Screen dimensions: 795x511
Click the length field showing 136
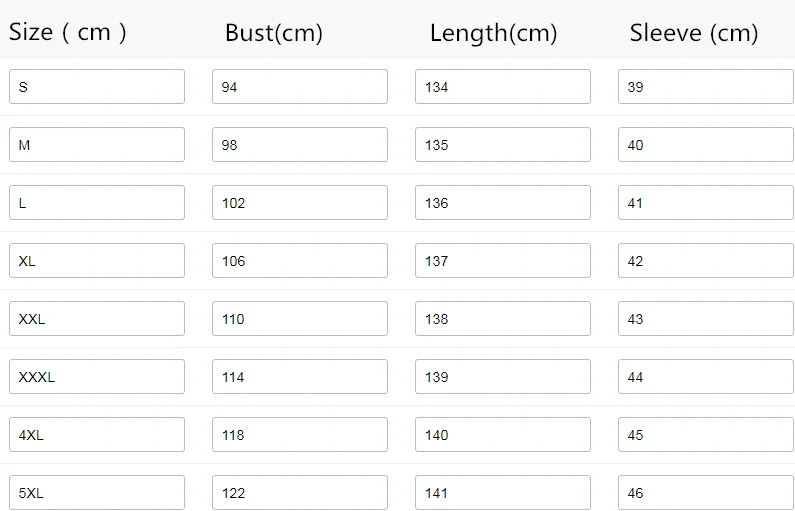[x=503, y=203]
